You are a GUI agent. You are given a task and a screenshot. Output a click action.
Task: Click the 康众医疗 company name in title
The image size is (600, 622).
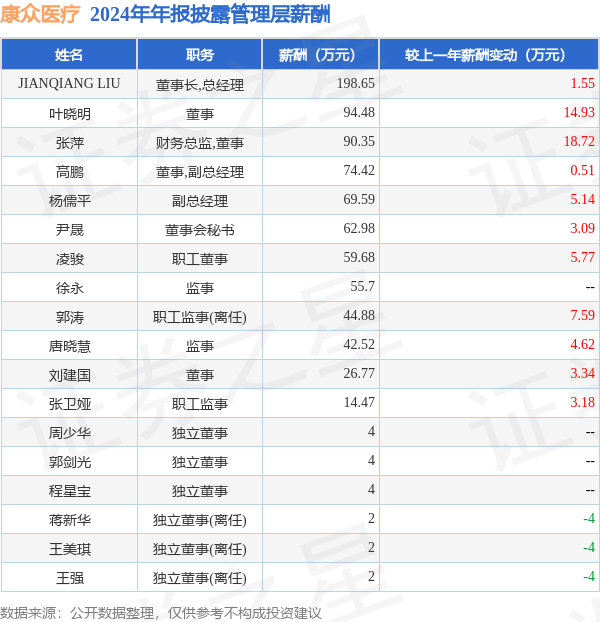tap(40, 15)
